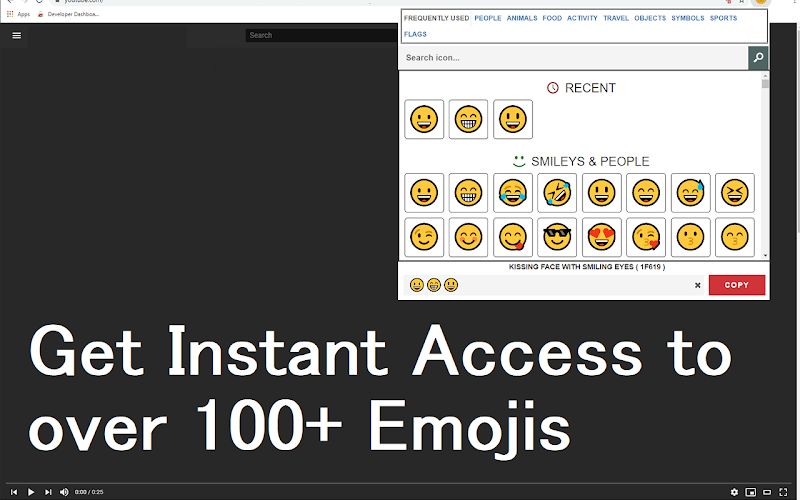The width and height of the screenshot is (800, 500).
Task: Pick the face licking lips emoji
Action: (513, 237)
